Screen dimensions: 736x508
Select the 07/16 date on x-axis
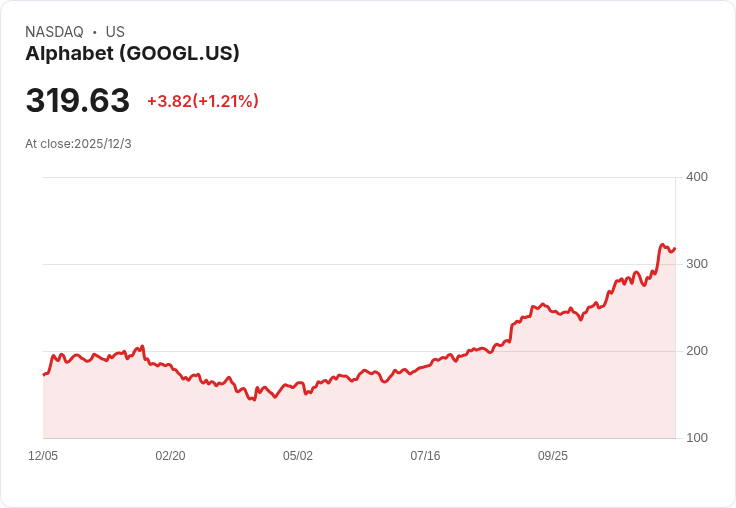click(425, 456)
